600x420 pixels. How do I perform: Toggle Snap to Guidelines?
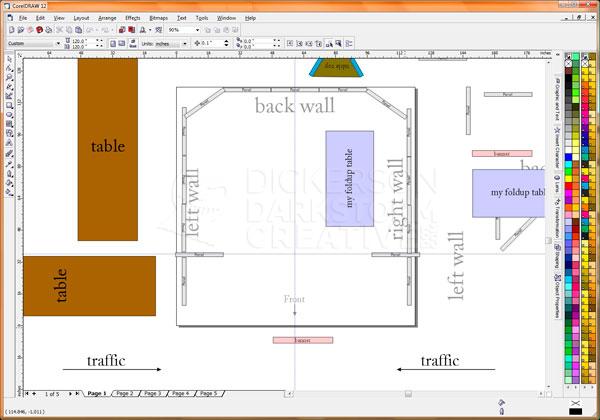(x=300, y=44)
